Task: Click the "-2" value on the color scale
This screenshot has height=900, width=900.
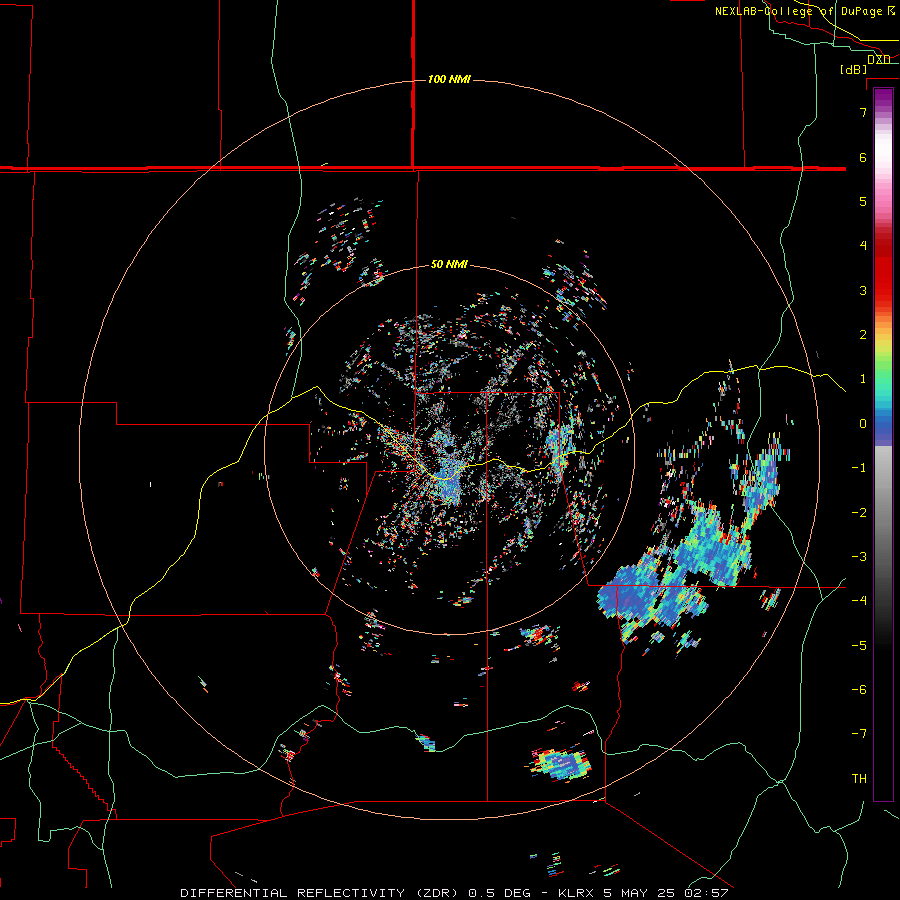Action: [x=859, y=513]
